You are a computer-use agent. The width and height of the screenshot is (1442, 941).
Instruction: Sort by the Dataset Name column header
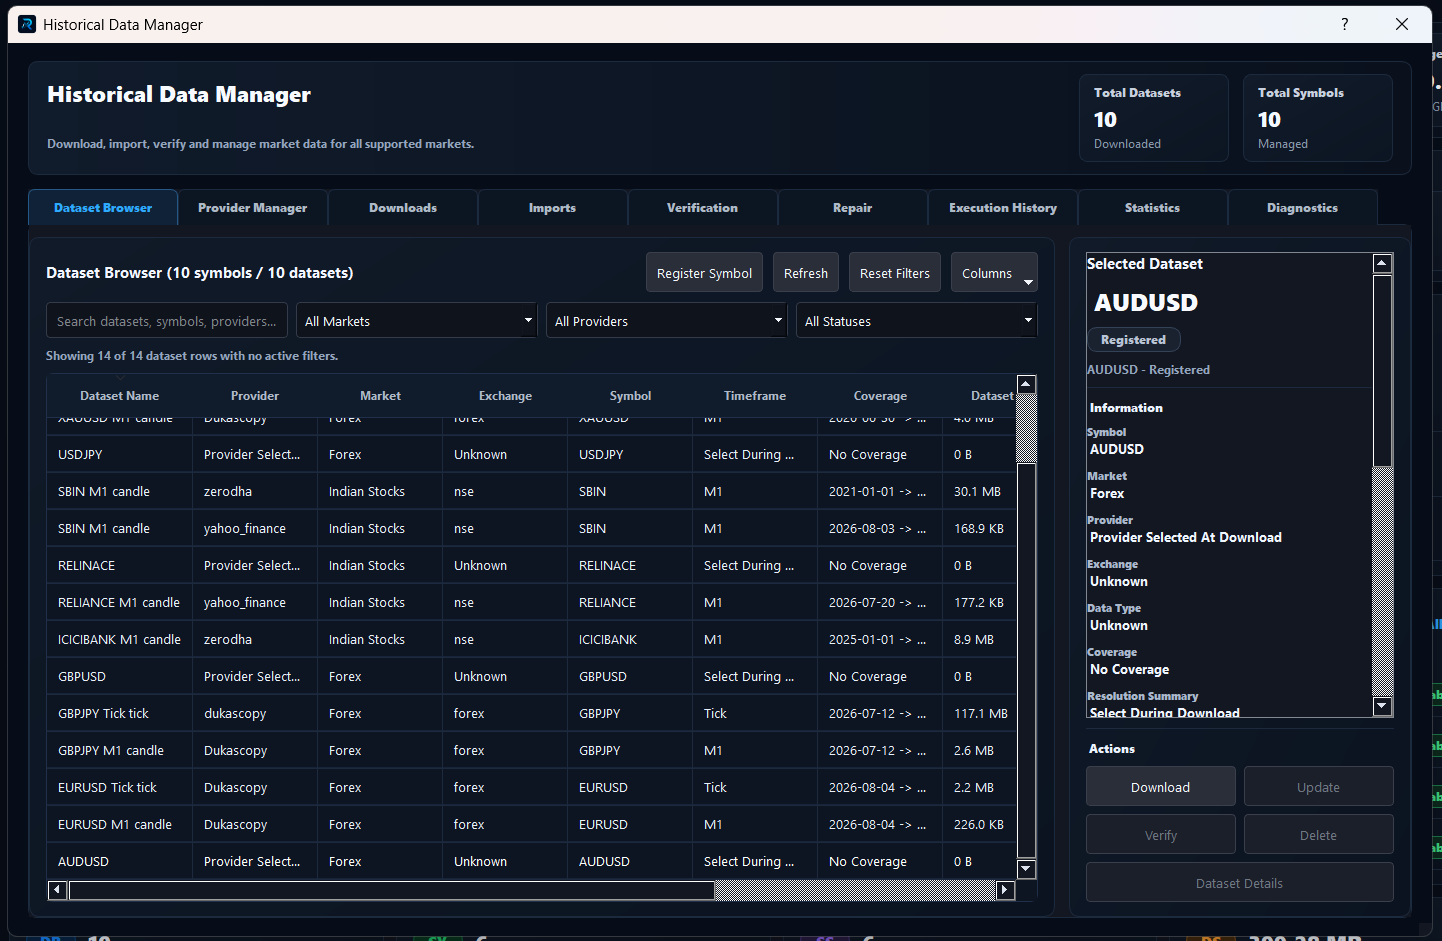(x=120, y=396)
